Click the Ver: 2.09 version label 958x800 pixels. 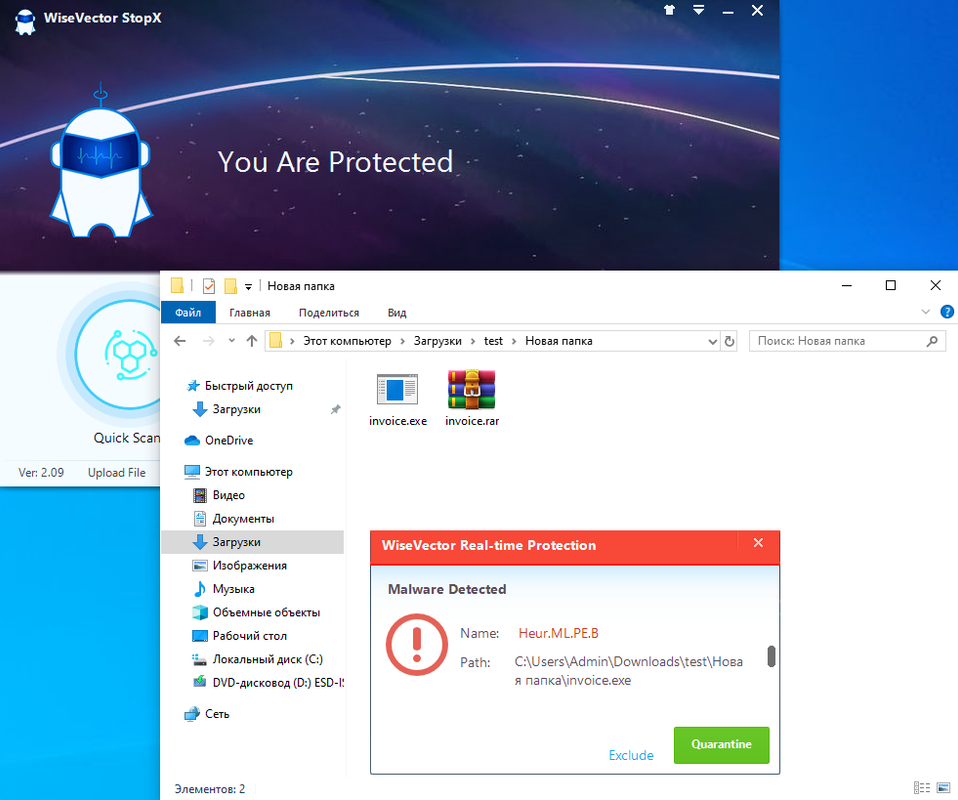41,472
